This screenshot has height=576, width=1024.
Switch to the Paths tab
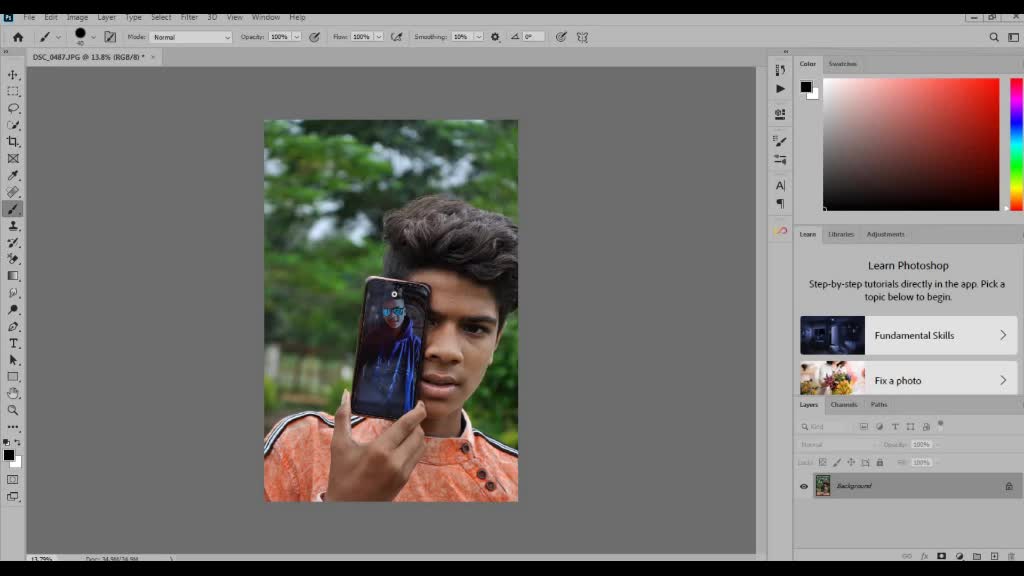(x=879, y=405)
